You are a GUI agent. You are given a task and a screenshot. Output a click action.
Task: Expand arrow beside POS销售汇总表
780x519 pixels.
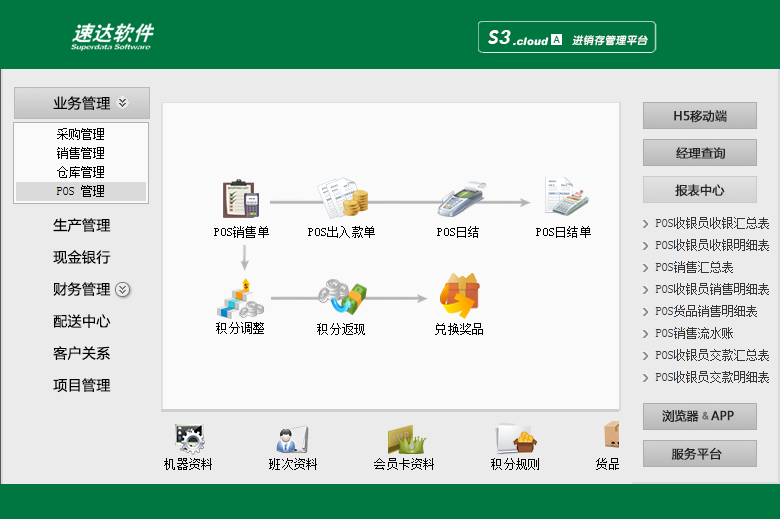pyautogui.click(x=646, y=268)
